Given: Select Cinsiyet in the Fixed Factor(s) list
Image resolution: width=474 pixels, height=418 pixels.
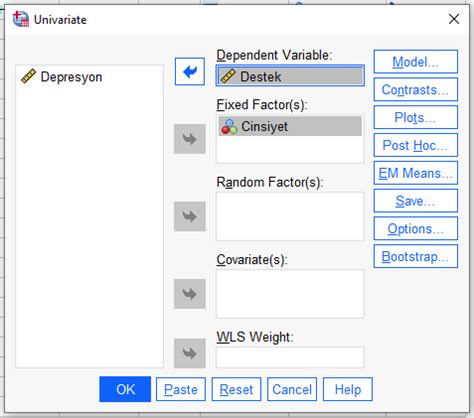Looking at the screenshot, I should pos(290,126).
